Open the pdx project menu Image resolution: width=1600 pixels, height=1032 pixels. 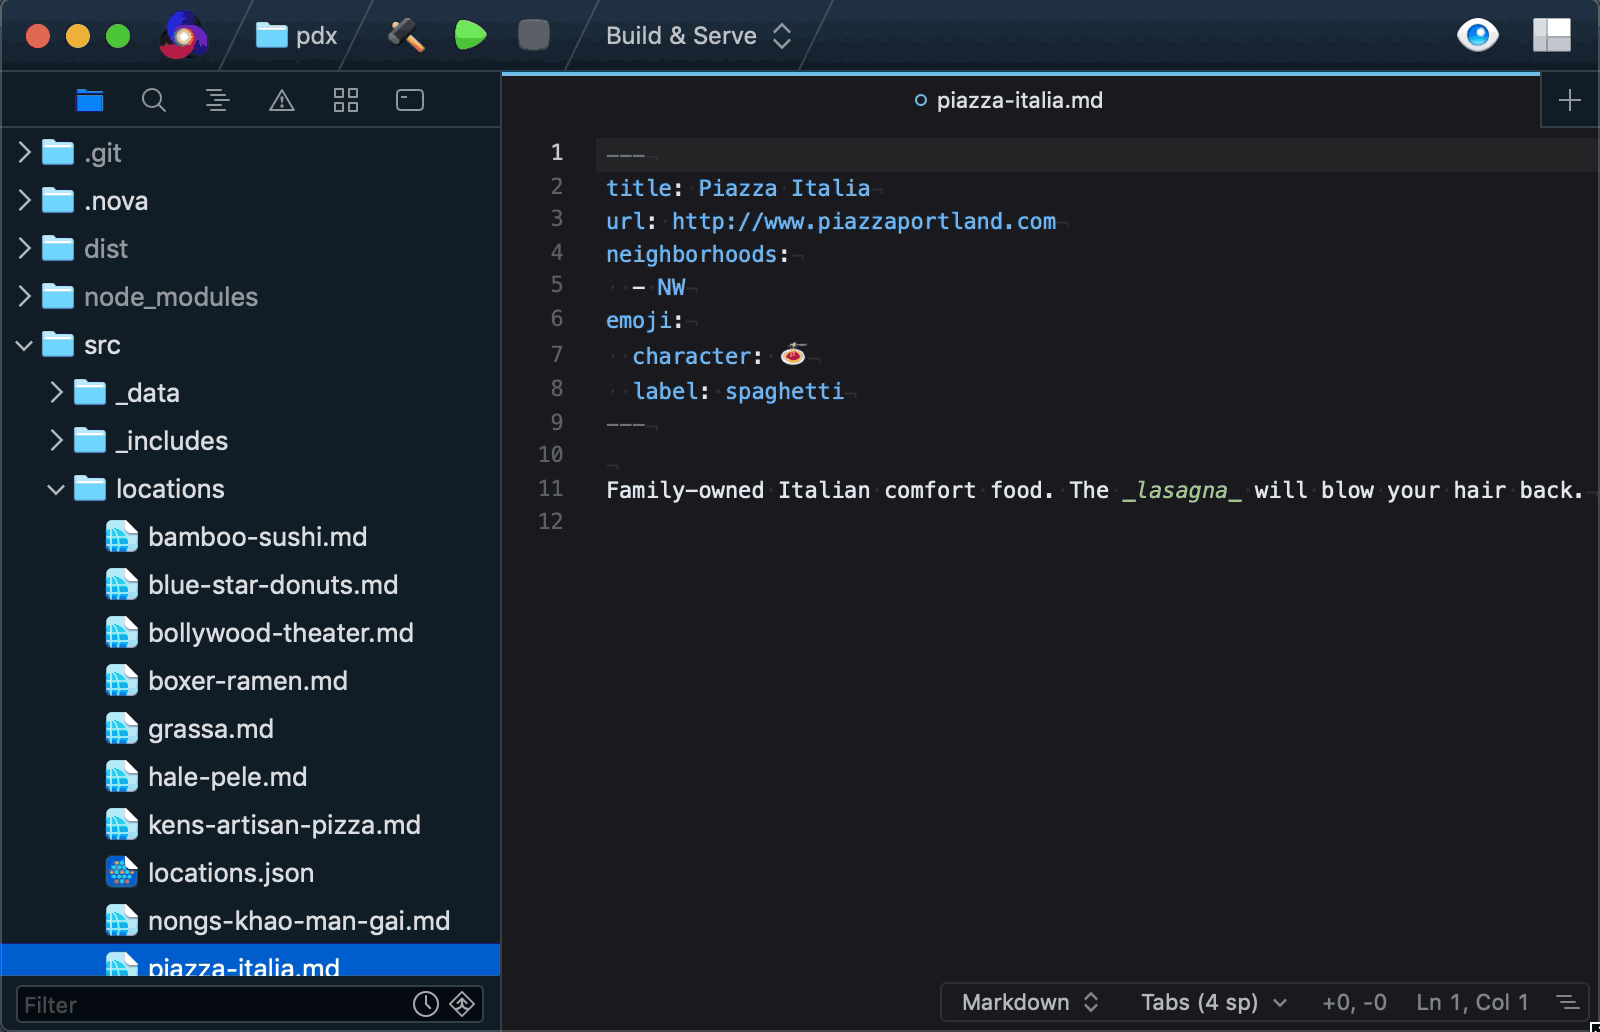pos(296,36)
